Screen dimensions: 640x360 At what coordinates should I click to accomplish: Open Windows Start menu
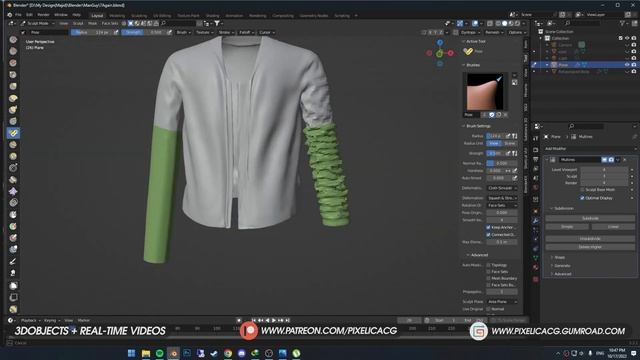click(131, 353)
